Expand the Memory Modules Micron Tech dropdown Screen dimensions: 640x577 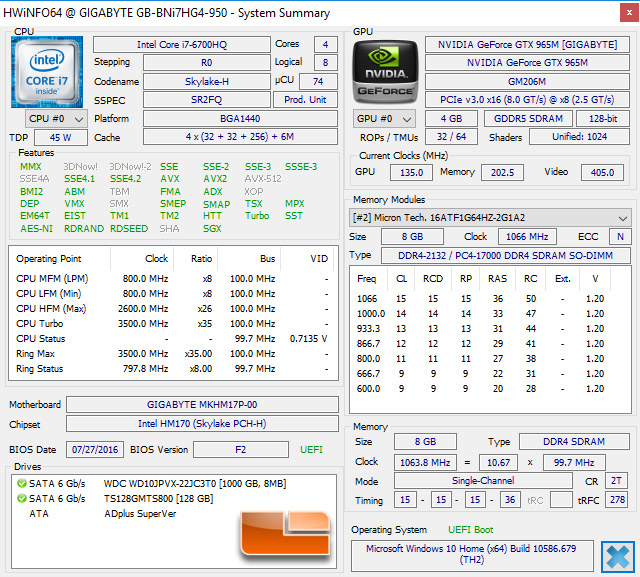pos(490,217)
